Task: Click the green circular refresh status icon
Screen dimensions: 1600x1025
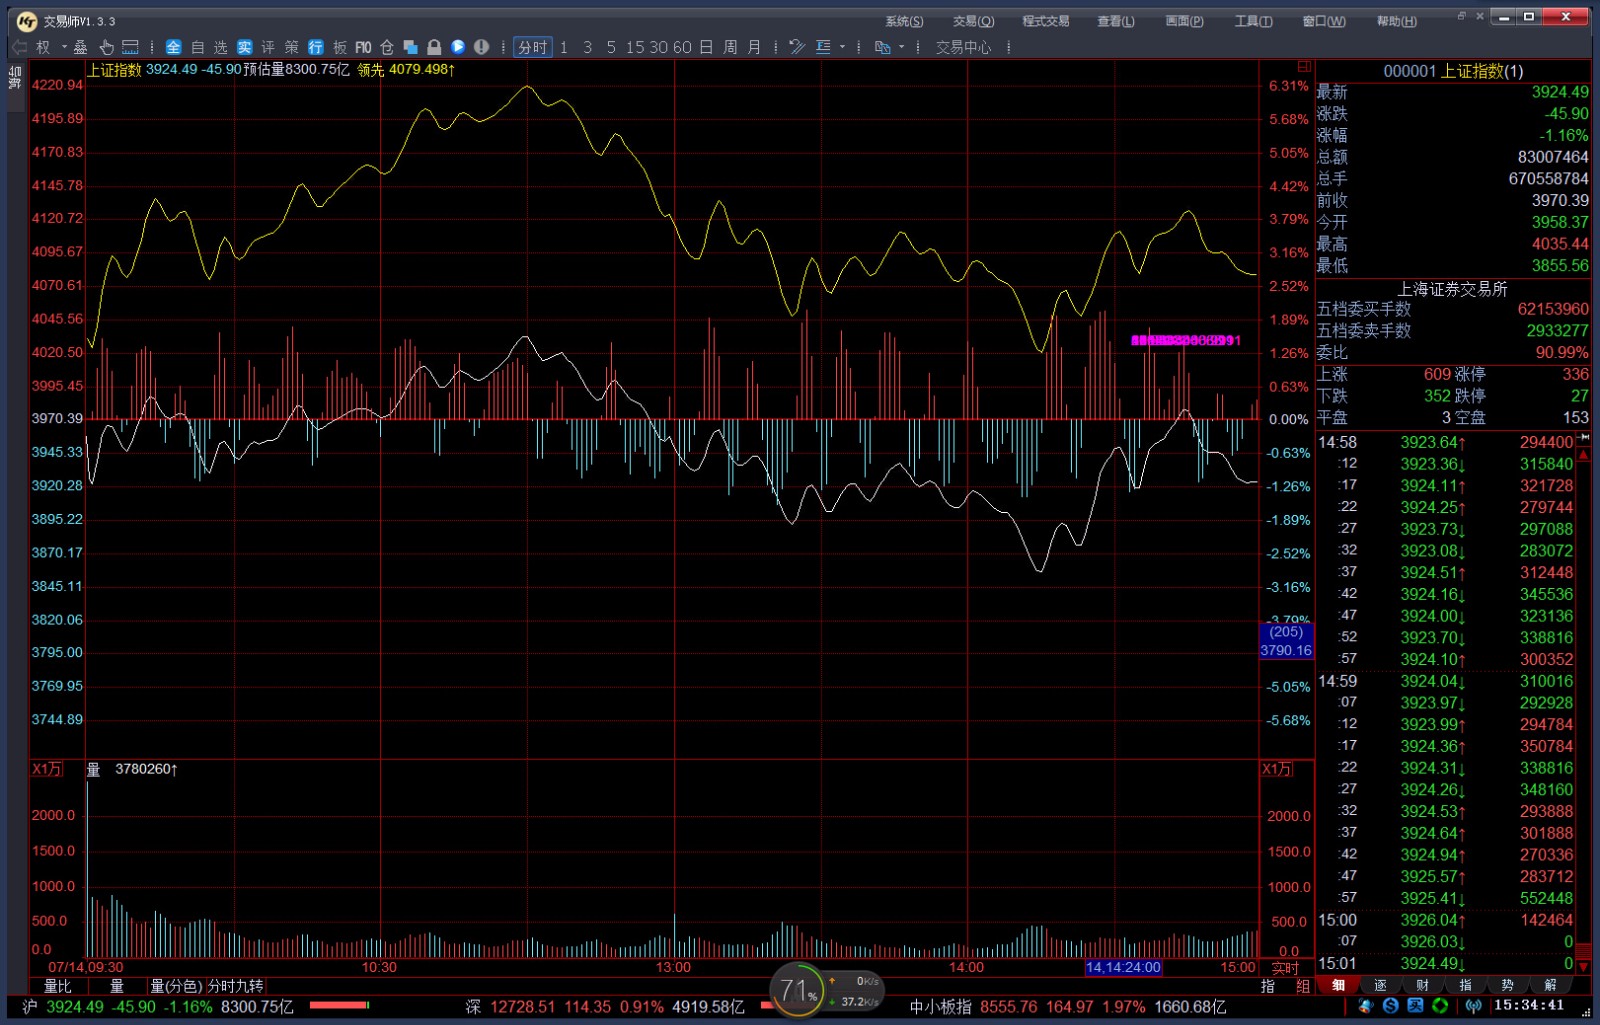Action: 1440,1006
